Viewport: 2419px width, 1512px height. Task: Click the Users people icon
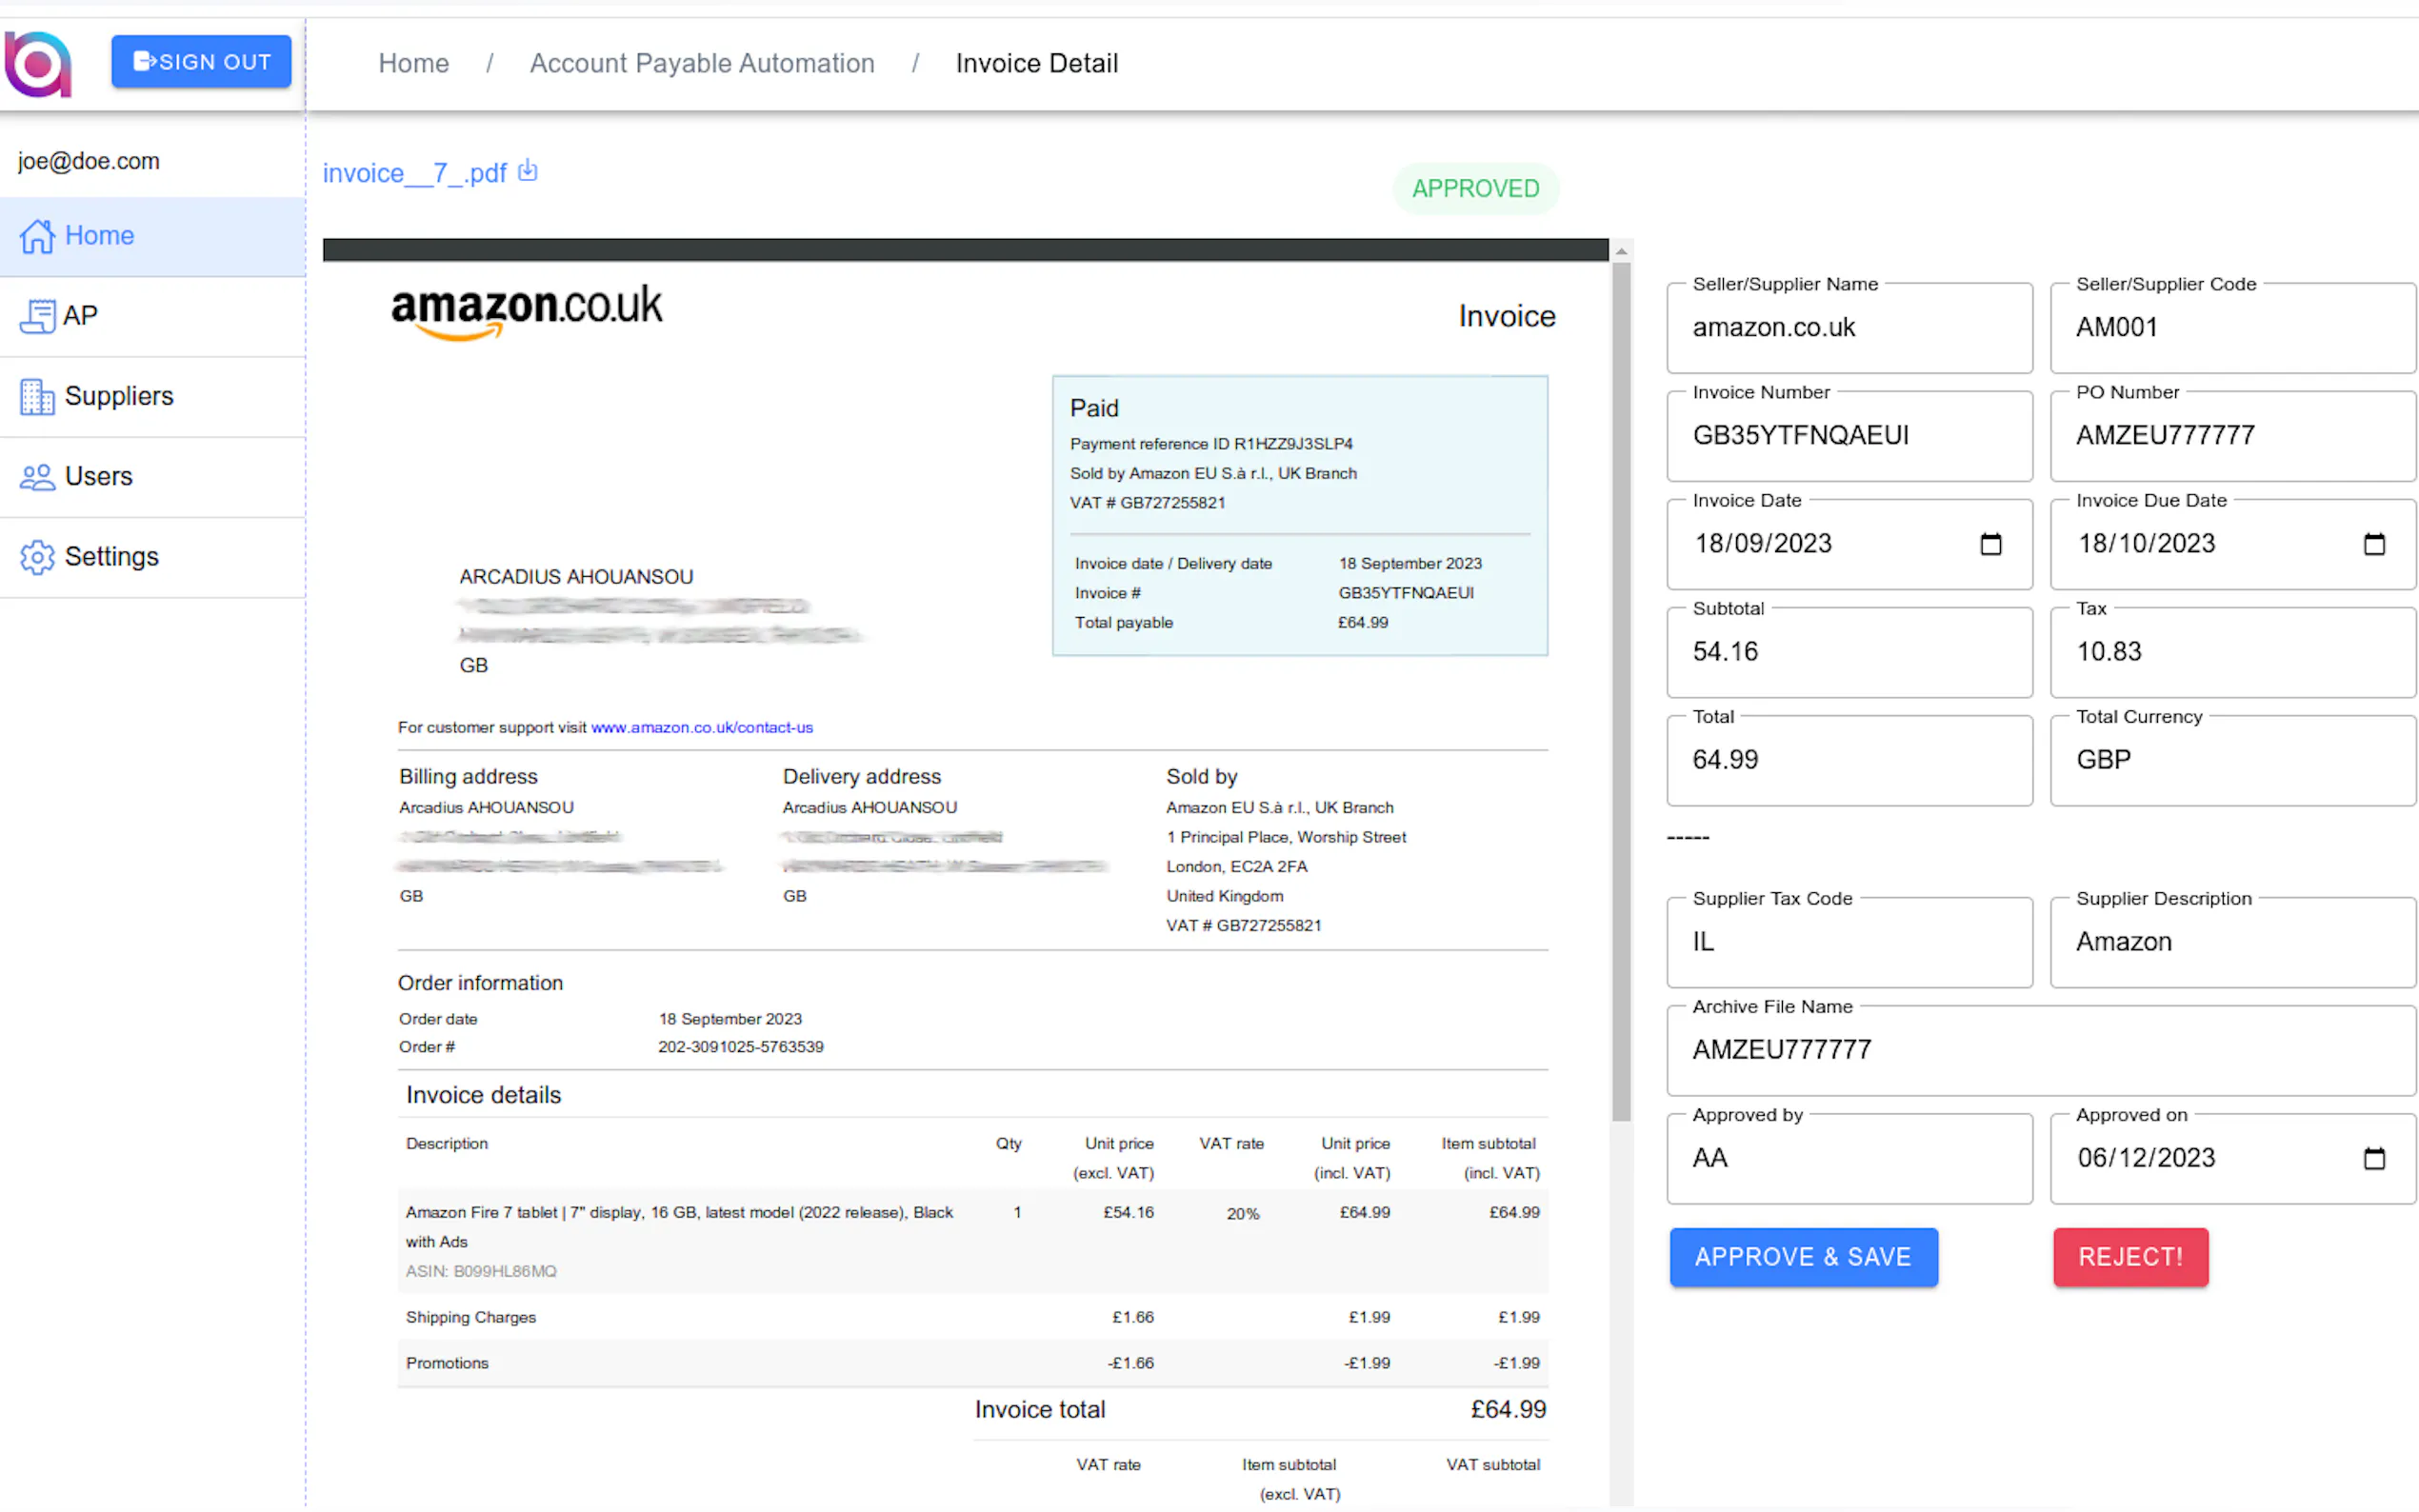tap(37, 477)
